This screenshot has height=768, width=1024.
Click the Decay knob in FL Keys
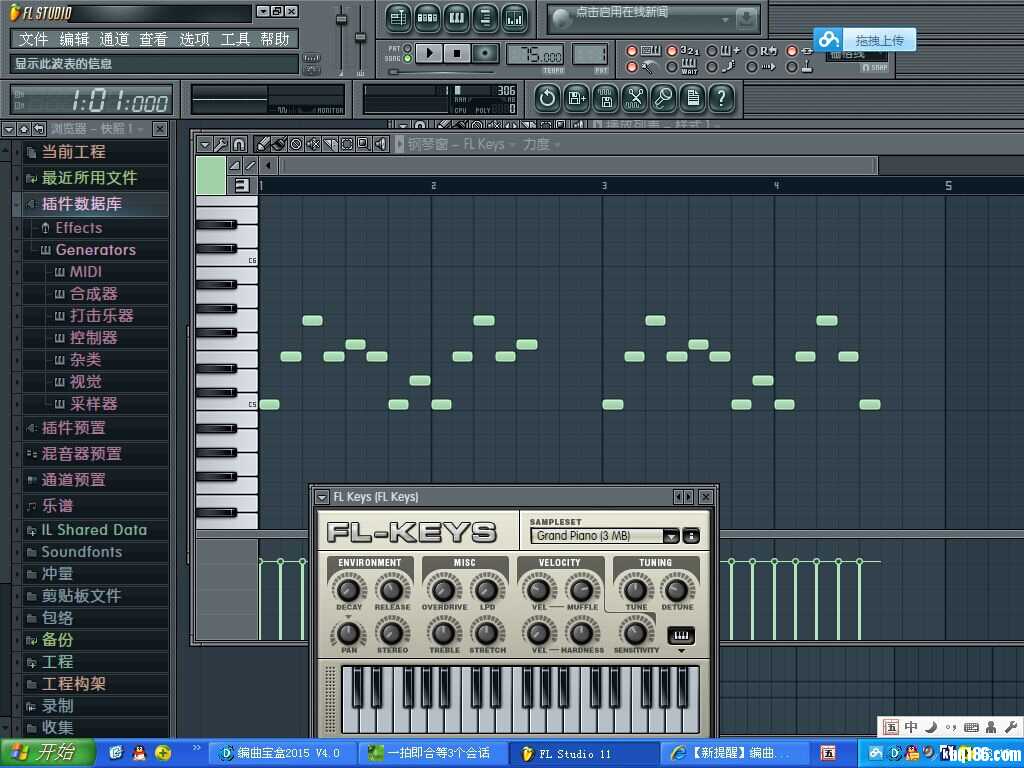click(349, 589)
